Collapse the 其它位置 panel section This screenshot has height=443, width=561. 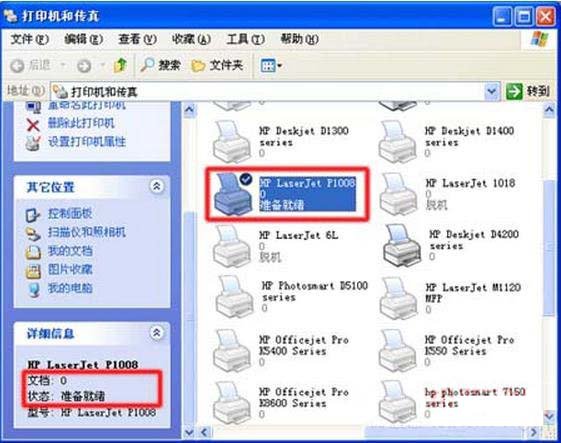click(x=156, y=186)
